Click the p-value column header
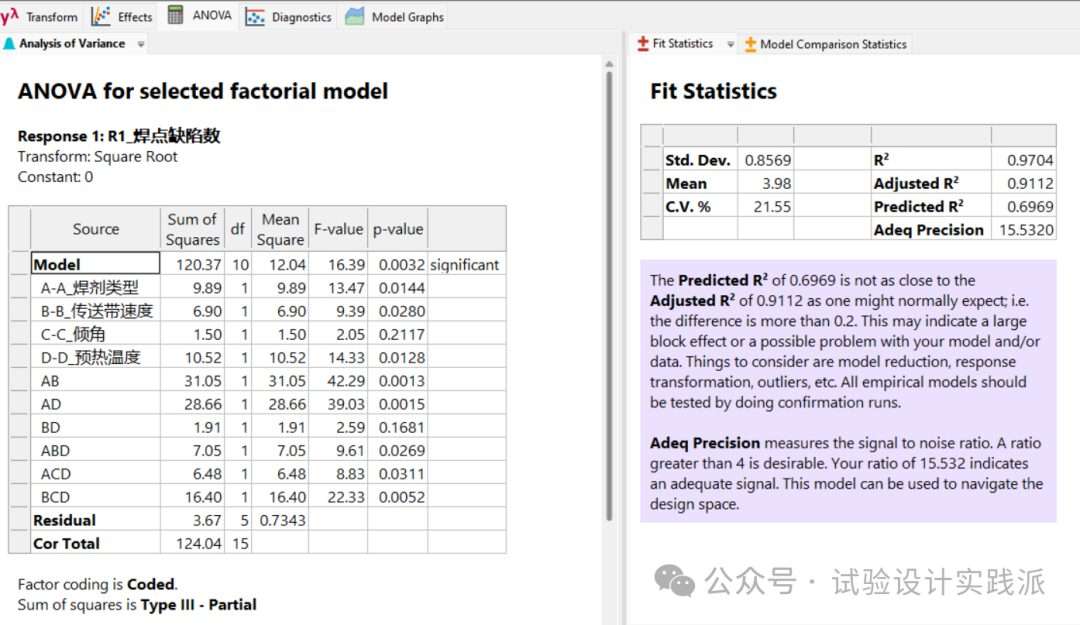 [398, 229]
